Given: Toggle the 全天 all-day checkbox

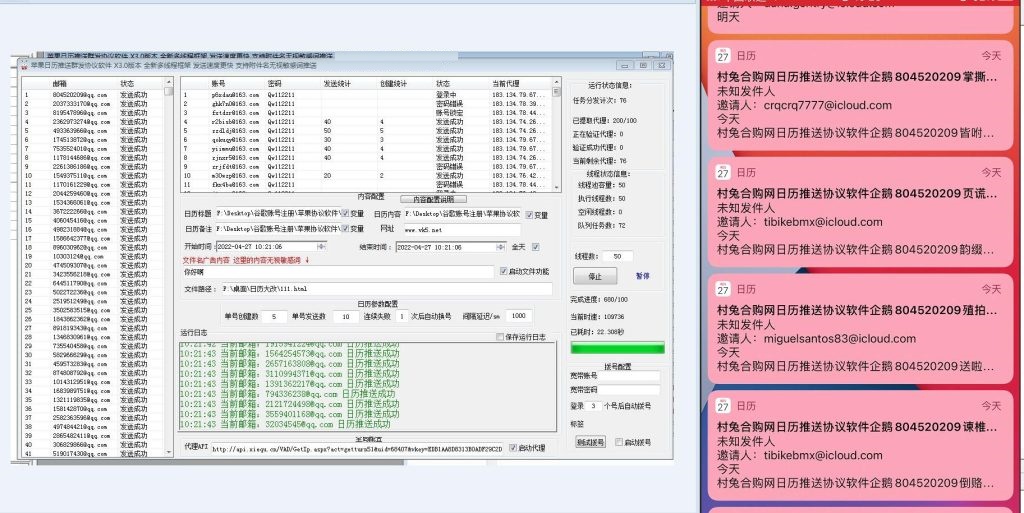Looking at the screenshot, I should point(536,247).
